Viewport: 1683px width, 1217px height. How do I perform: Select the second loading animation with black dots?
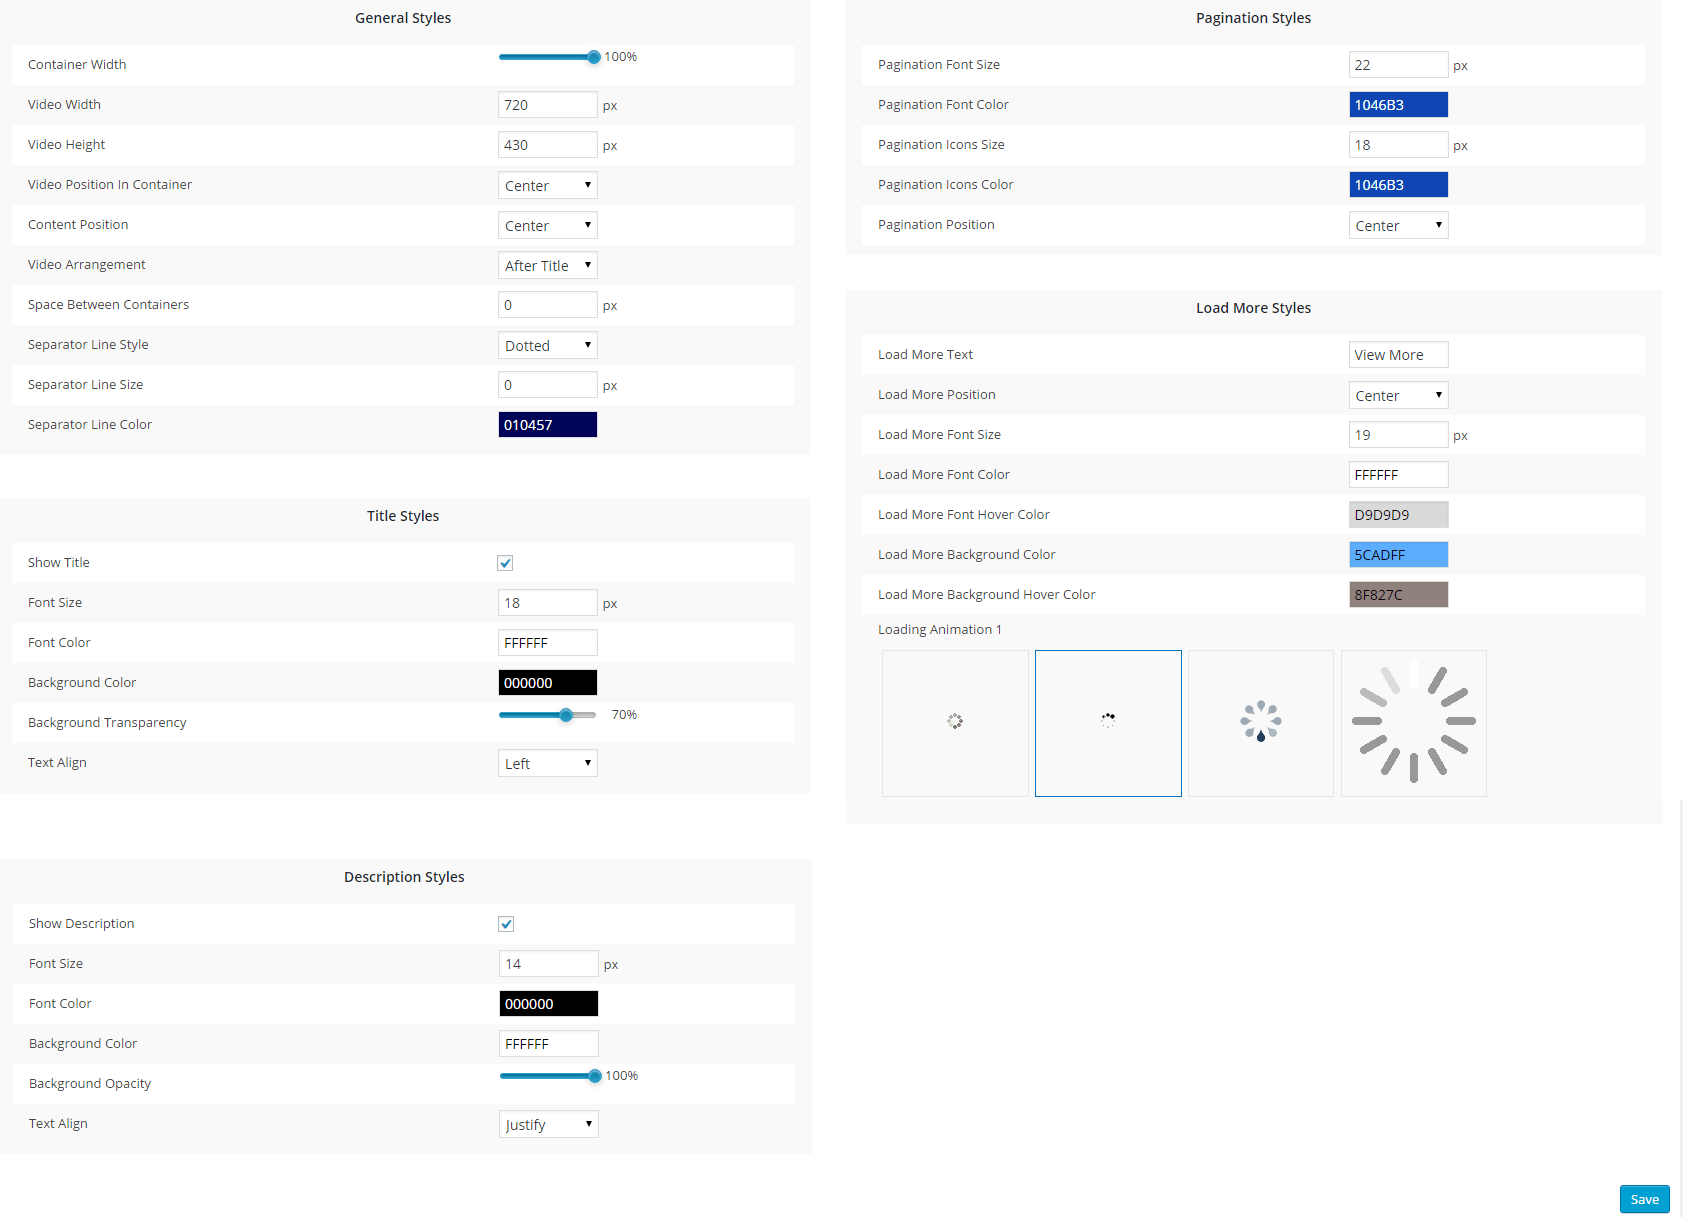[x=1108, y=723]
